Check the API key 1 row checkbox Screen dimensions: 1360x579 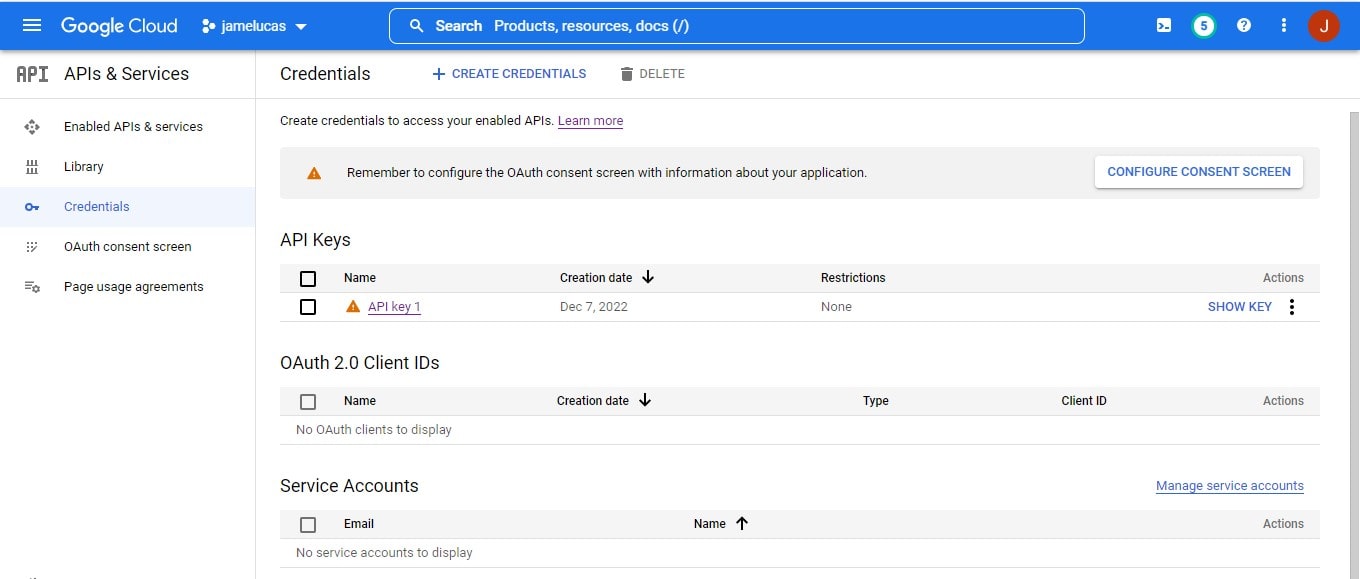click(x=308, y=307)
